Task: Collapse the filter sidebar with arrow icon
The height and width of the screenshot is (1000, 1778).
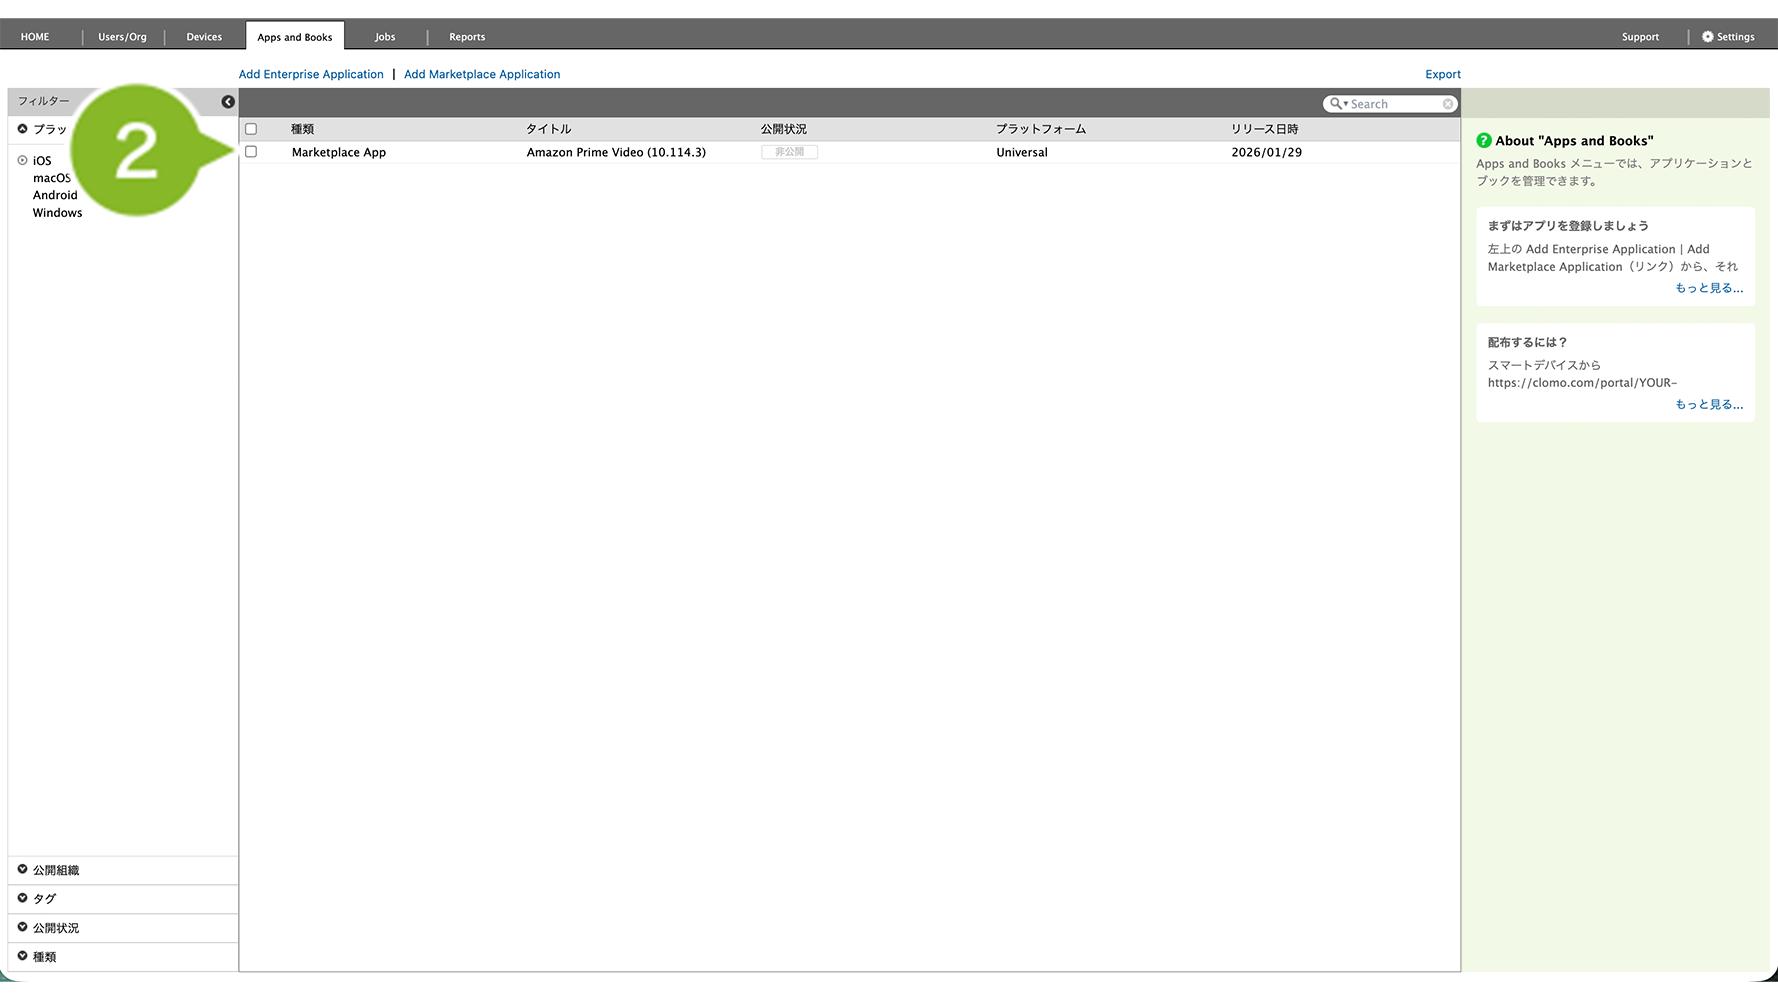Action: point(228,102)
